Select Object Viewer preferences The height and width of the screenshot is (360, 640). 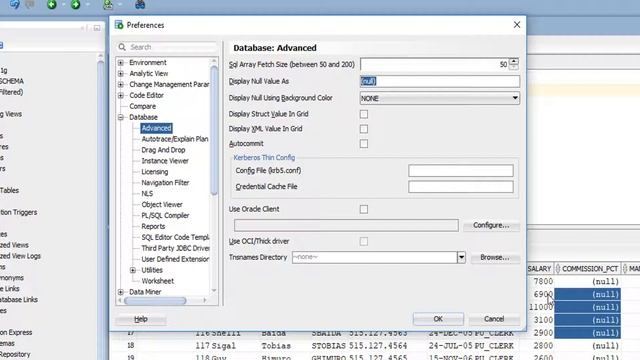pos(162,204)
